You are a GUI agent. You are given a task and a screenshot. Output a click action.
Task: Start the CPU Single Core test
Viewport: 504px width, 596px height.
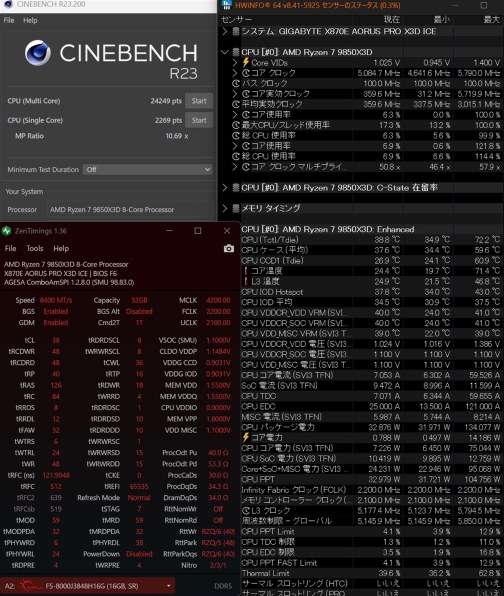[199, 120]
